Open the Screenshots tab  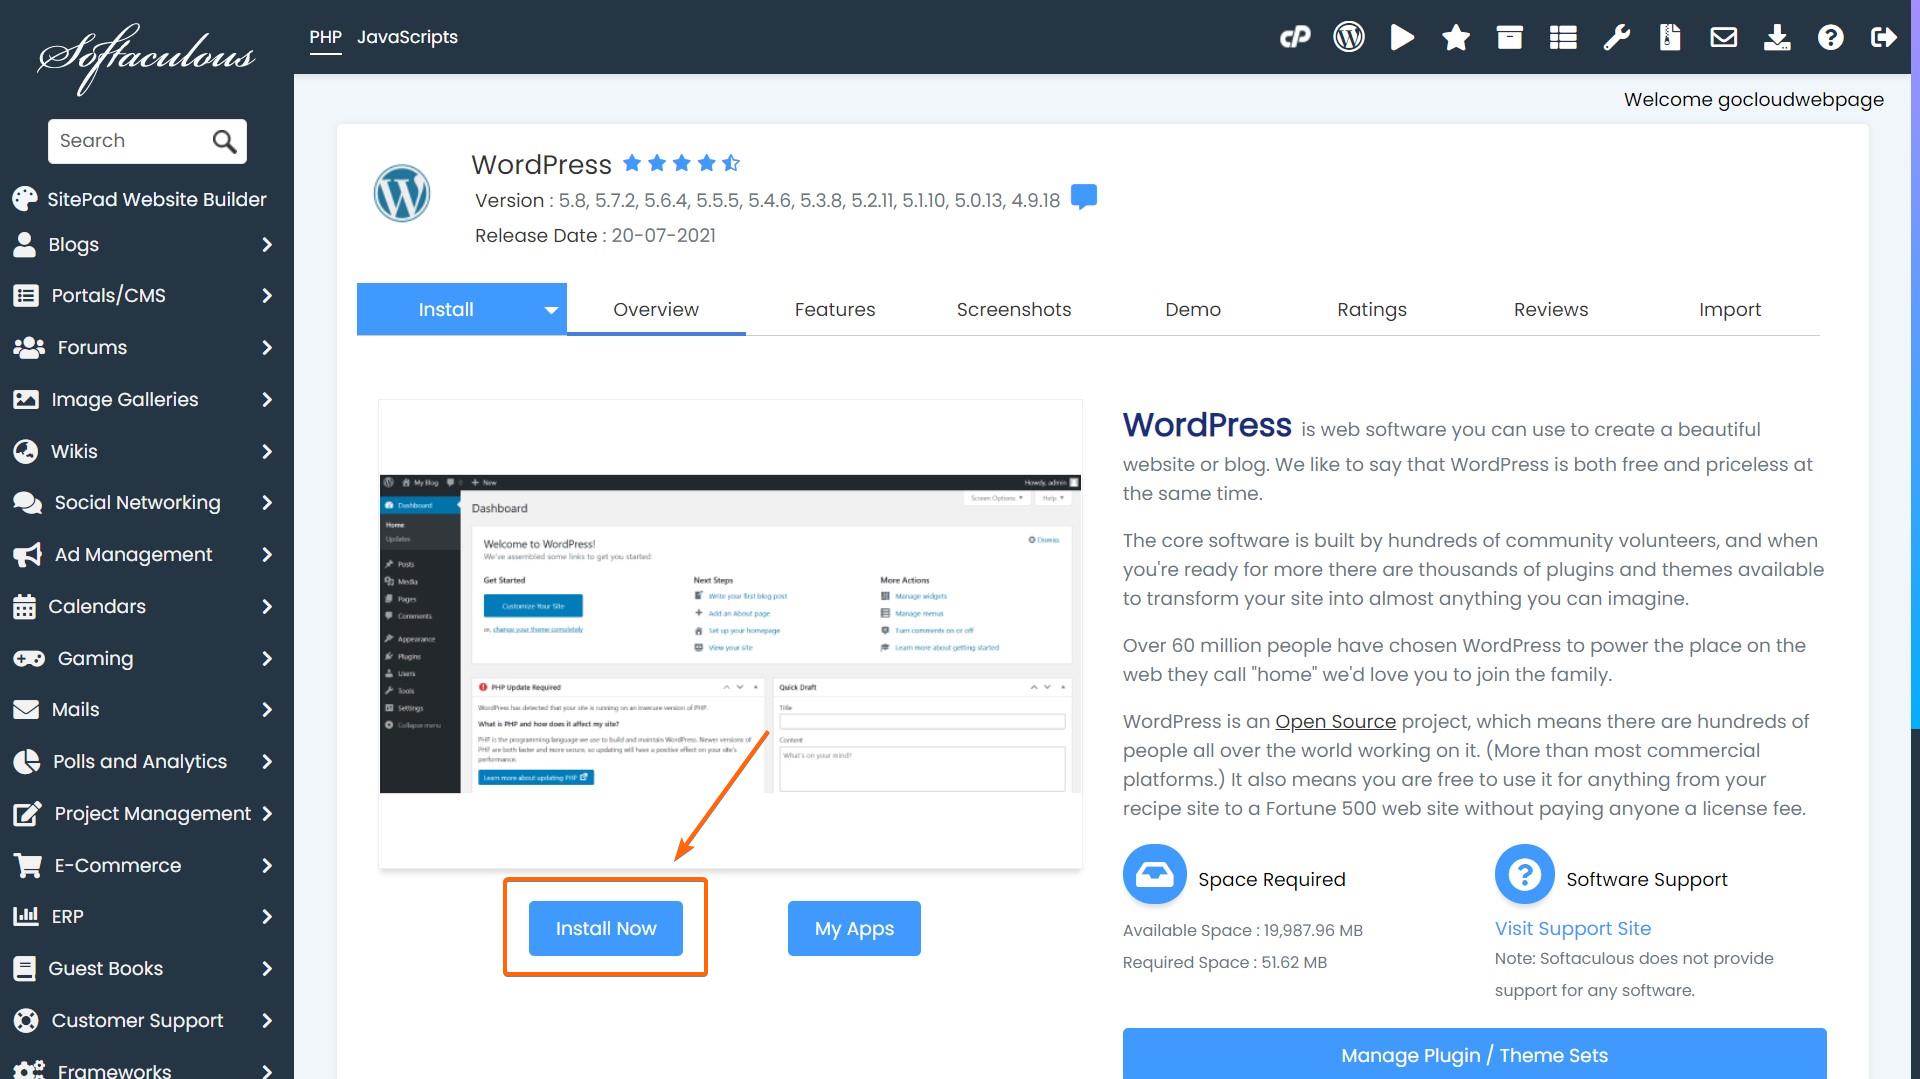(1014, 309)
